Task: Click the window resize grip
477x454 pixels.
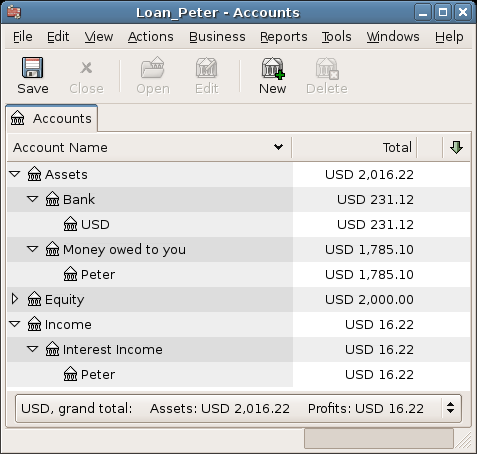Action: coord(464,440)
